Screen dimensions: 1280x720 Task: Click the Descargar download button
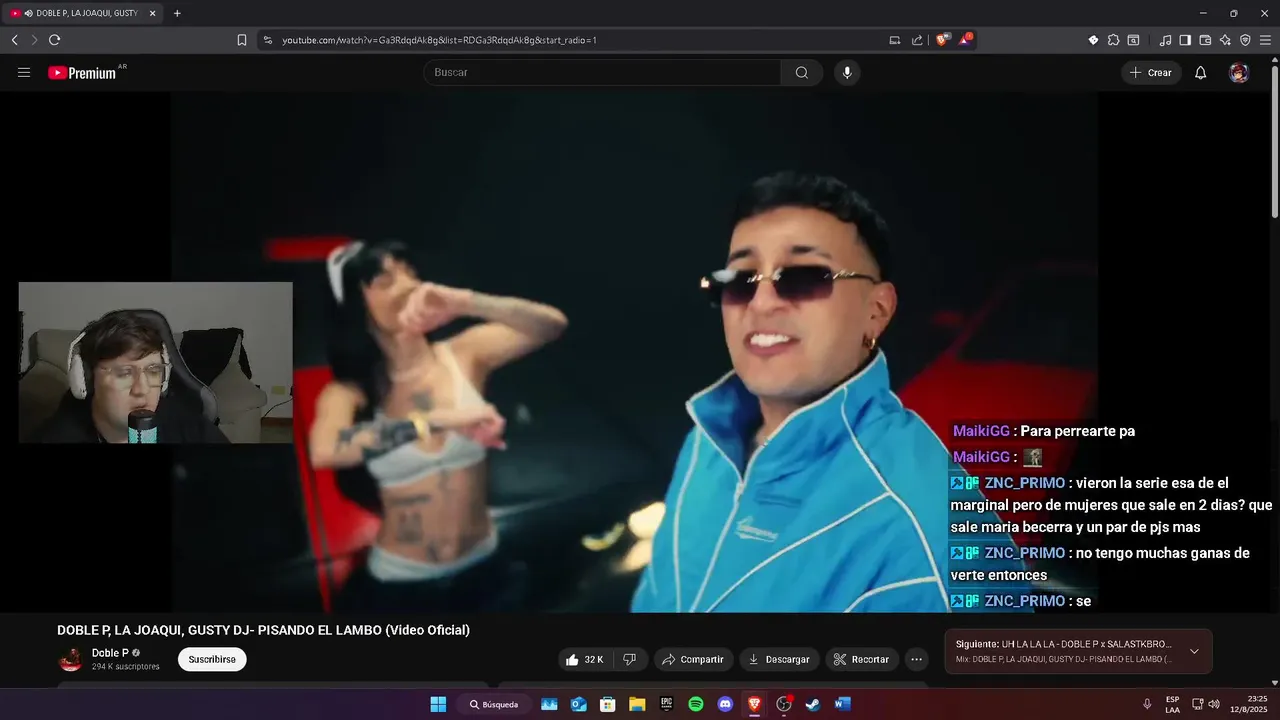[779, 659]
